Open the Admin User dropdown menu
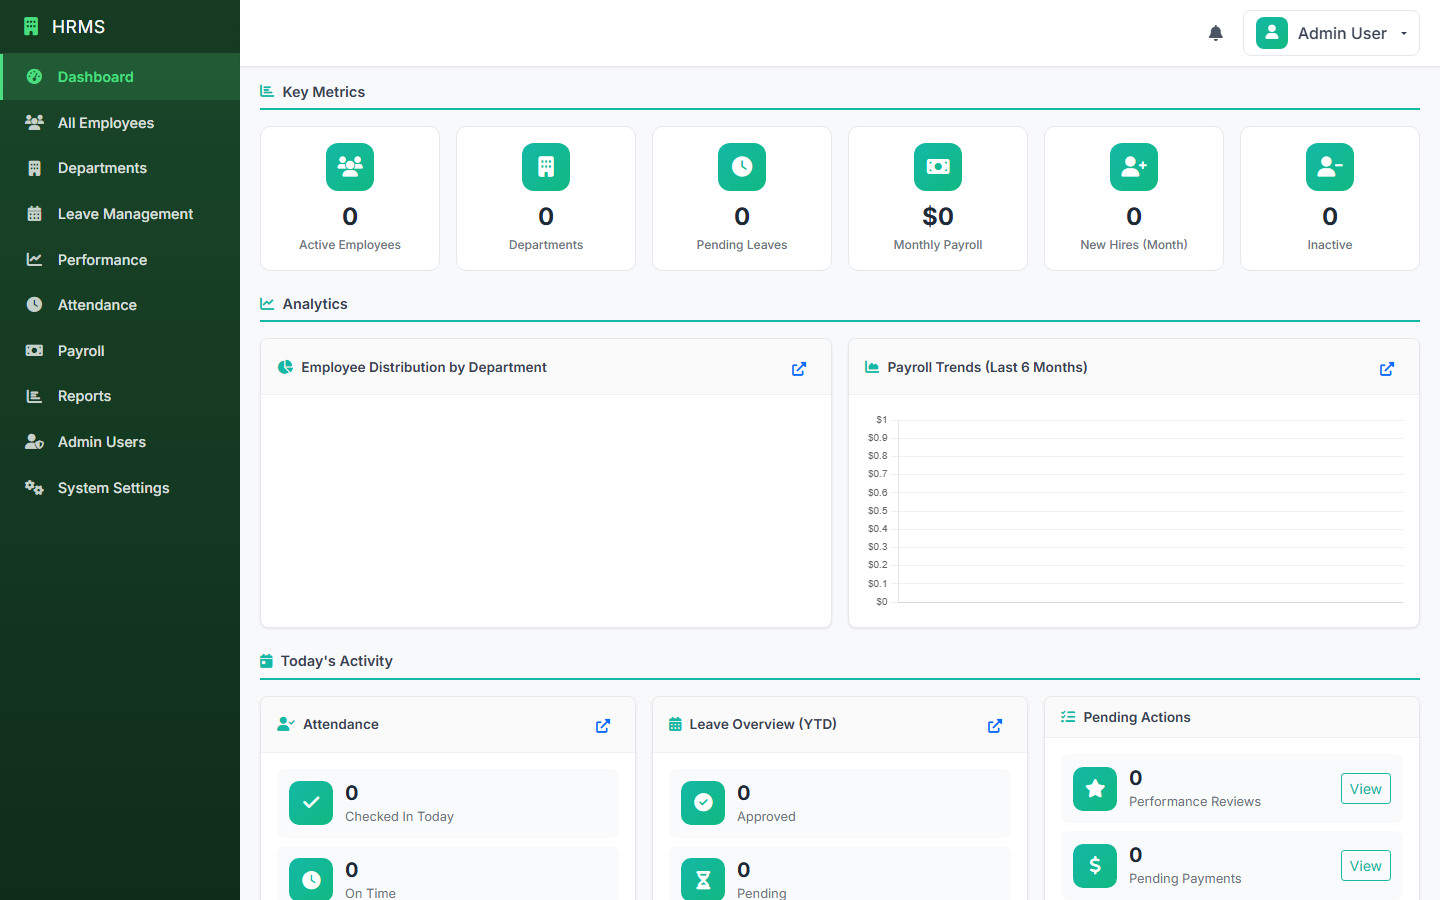 (x=1331, y=33)
